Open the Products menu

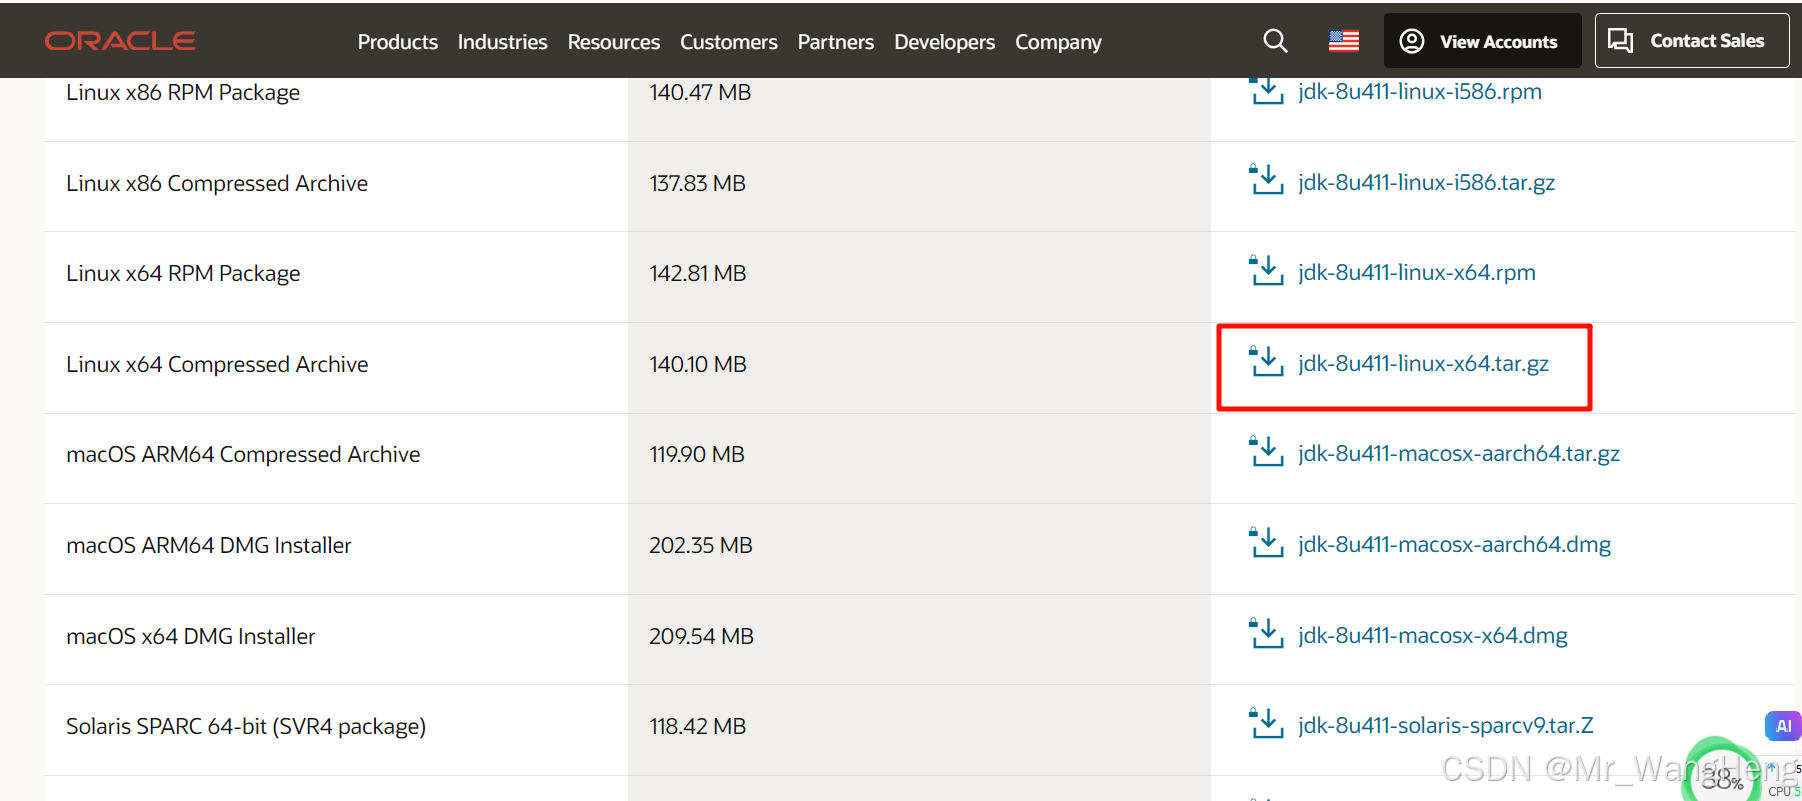(398, 42)
